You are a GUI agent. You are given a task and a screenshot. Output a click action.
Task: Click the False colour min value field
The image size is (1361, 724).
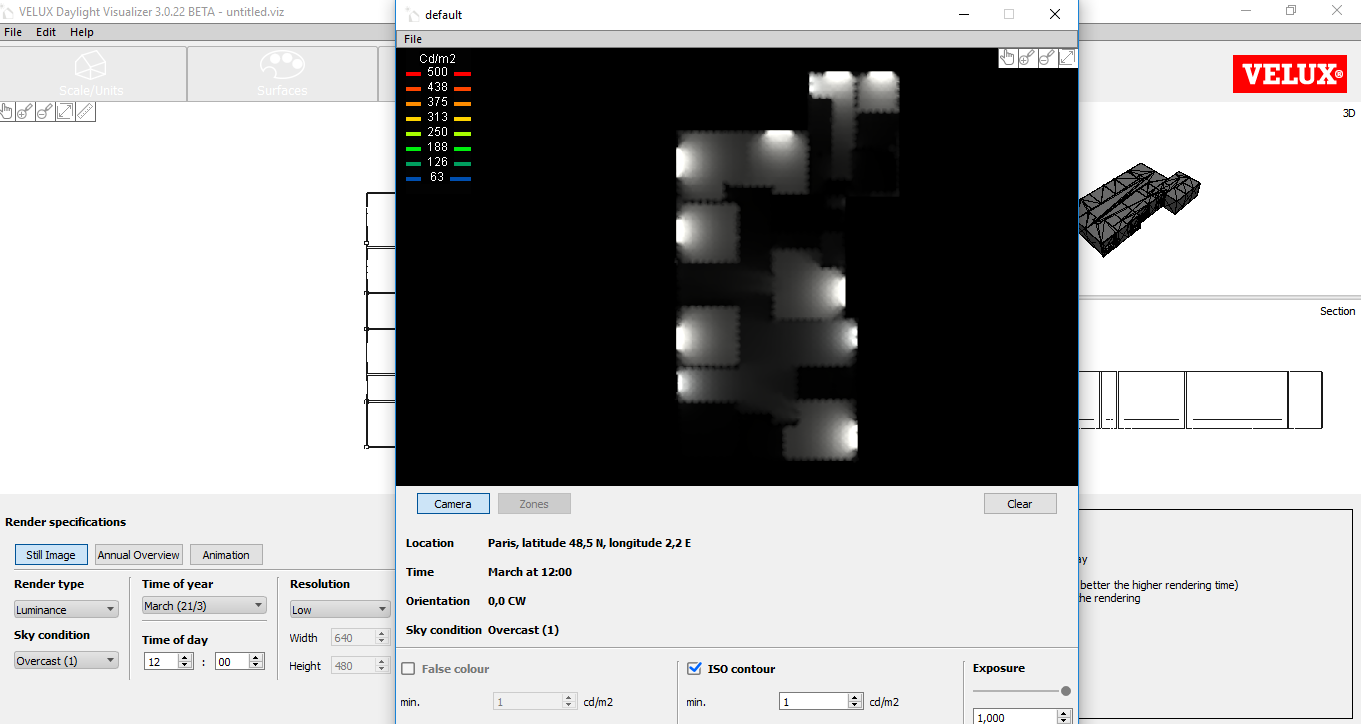click(528, 702)
